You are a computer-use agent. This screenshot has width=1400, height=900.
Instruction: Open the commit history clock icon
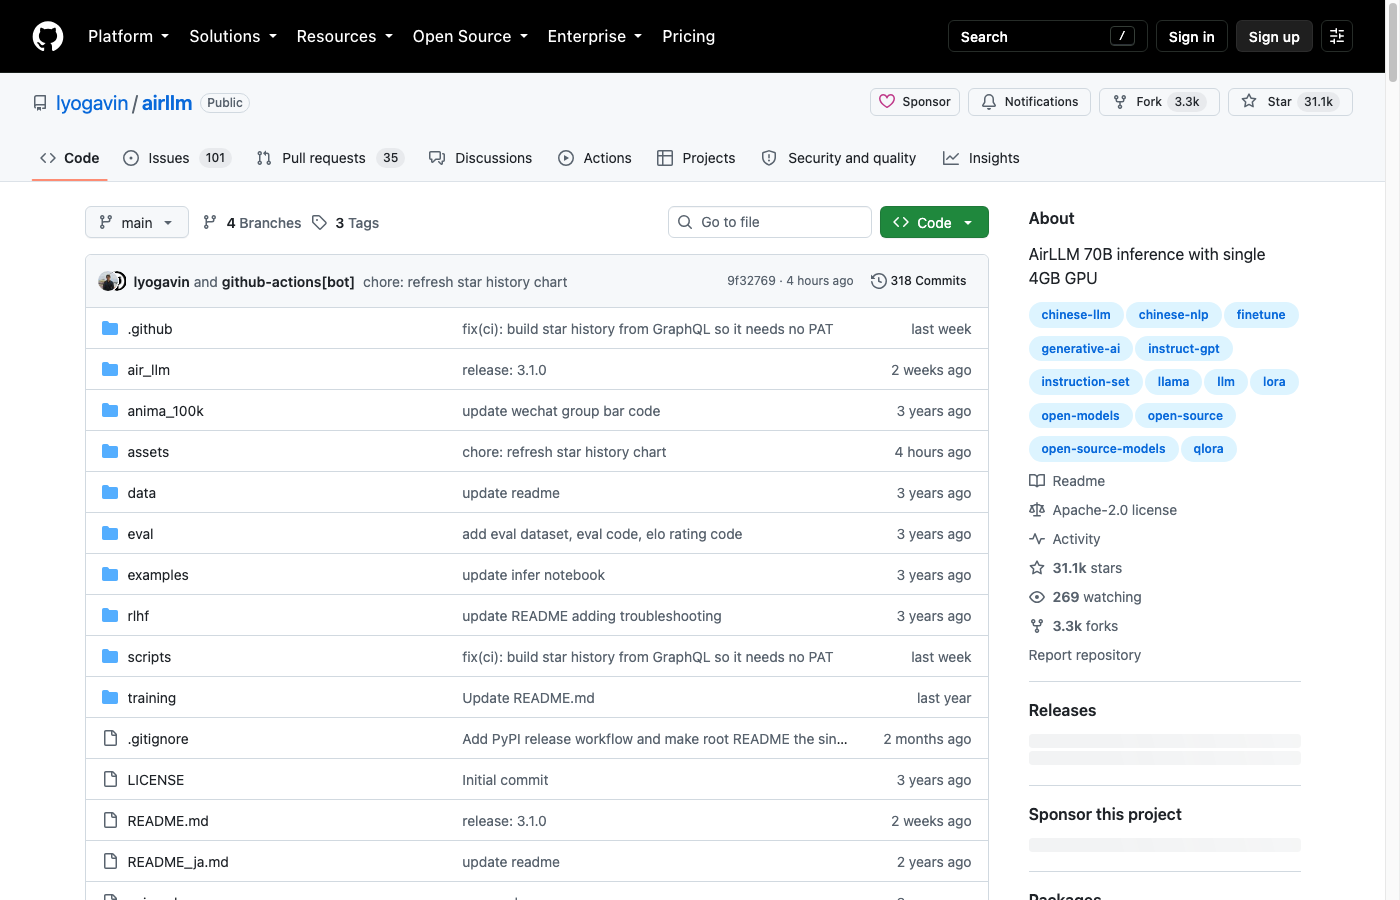tap(879, 281)
